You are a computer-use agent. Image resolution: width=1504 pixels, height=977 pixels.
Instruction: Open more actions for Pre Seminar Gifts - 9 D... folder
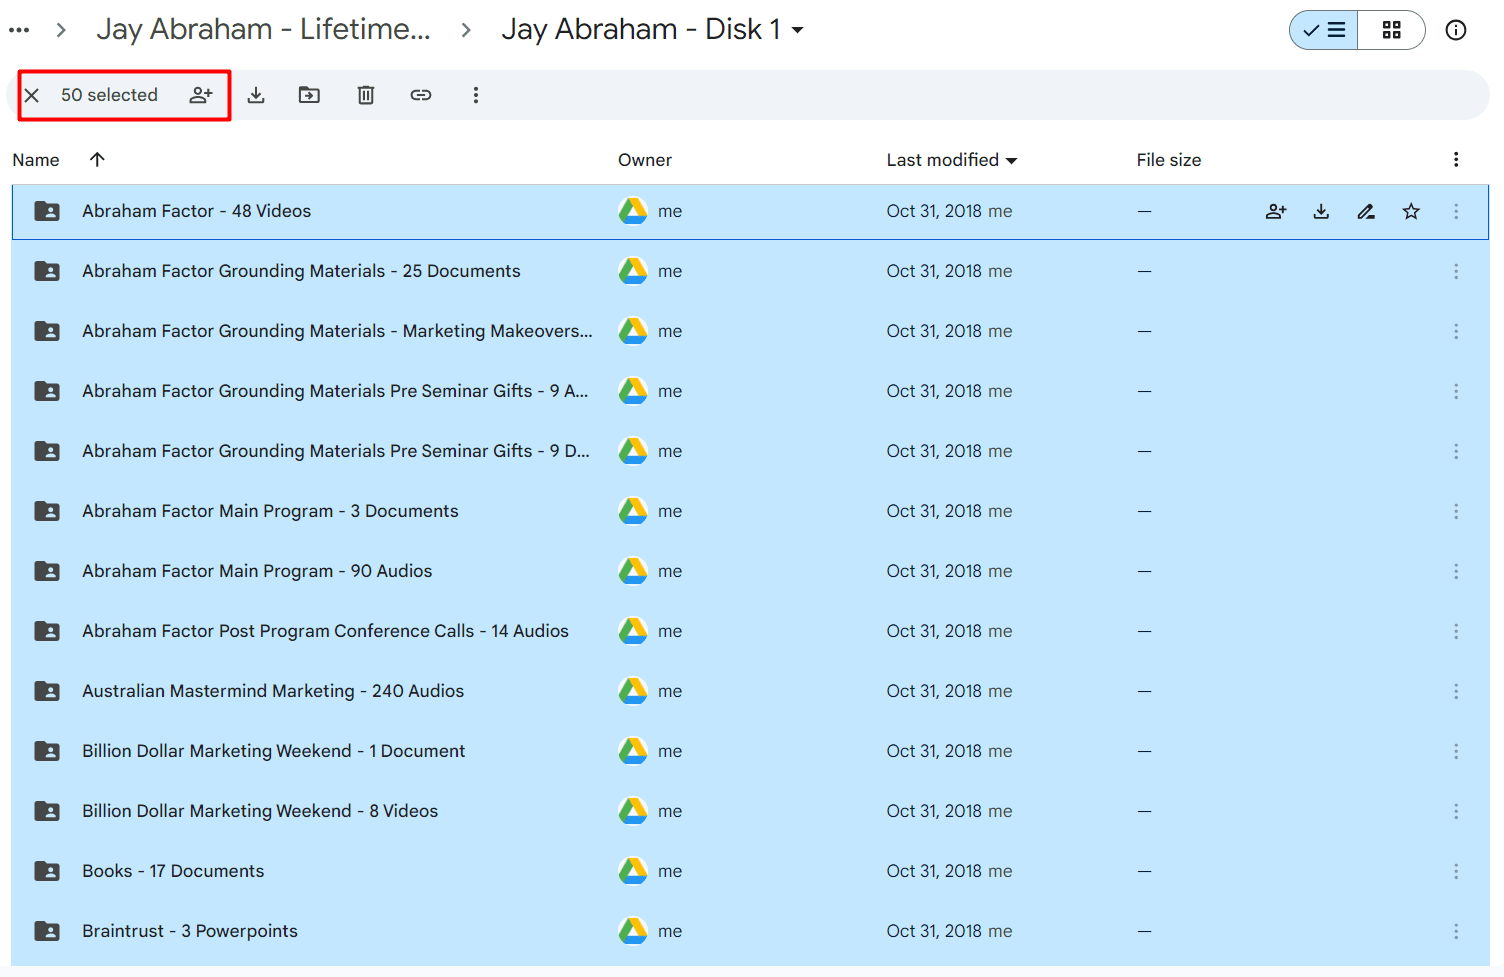1456,451
